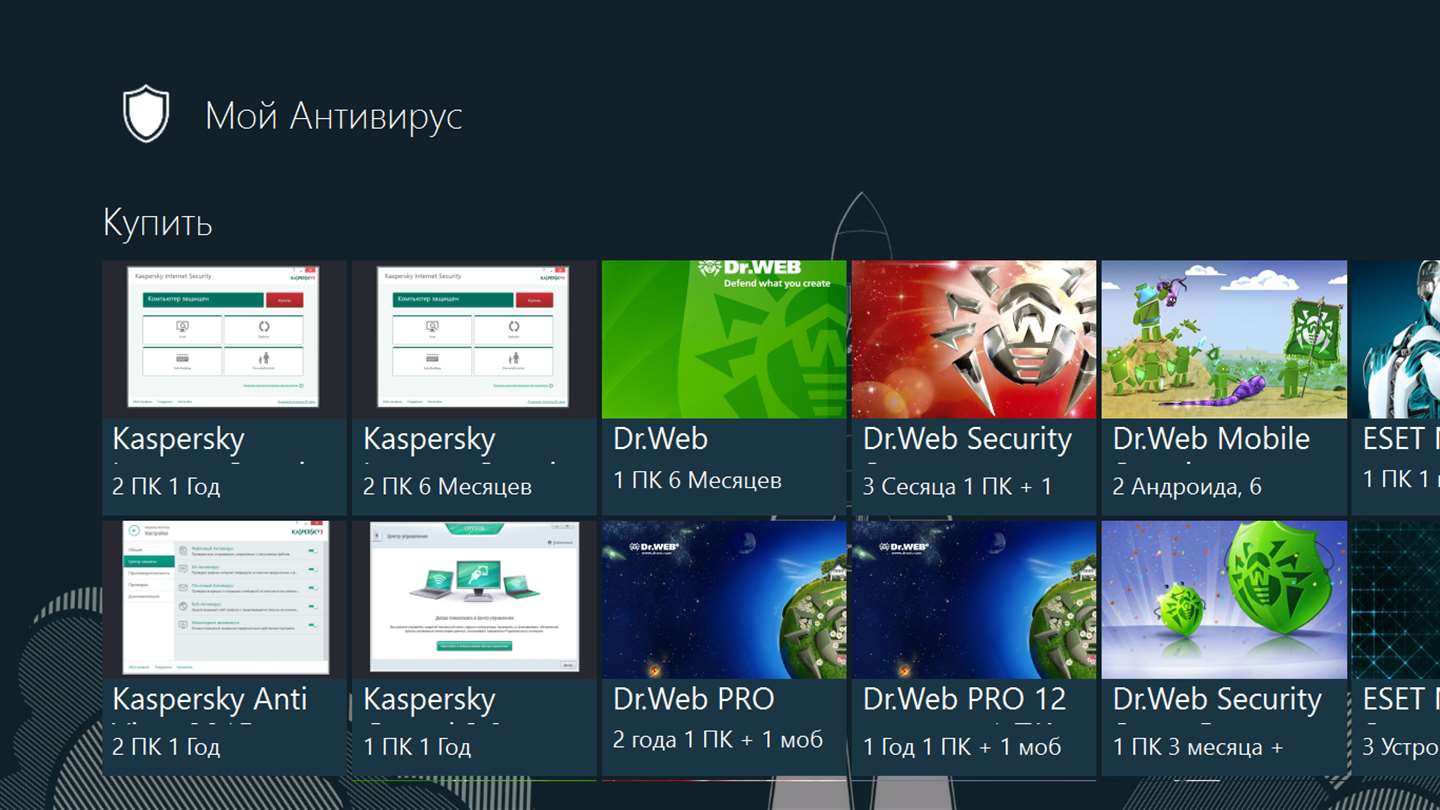The image size is (1440, 810).
Task: Select the Dr.Web PRO 12 tile
Action: click(x=974, y=648)
